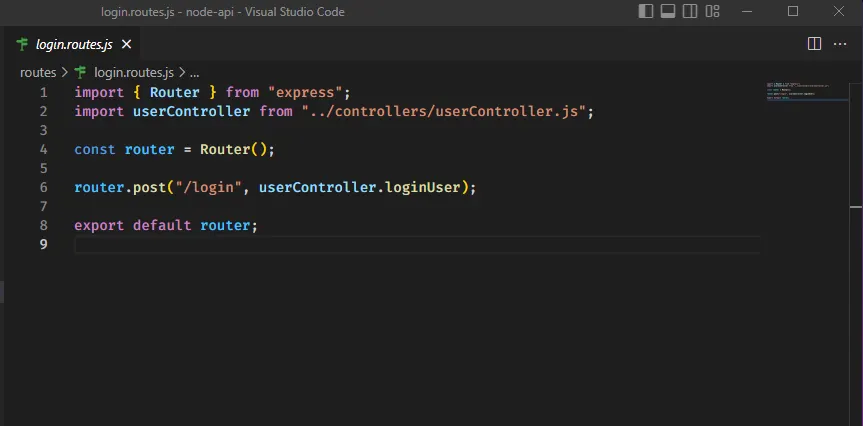Toggle the secondary side bar layout icon
This screenshot has height=426, width=863.
(690, 11)
